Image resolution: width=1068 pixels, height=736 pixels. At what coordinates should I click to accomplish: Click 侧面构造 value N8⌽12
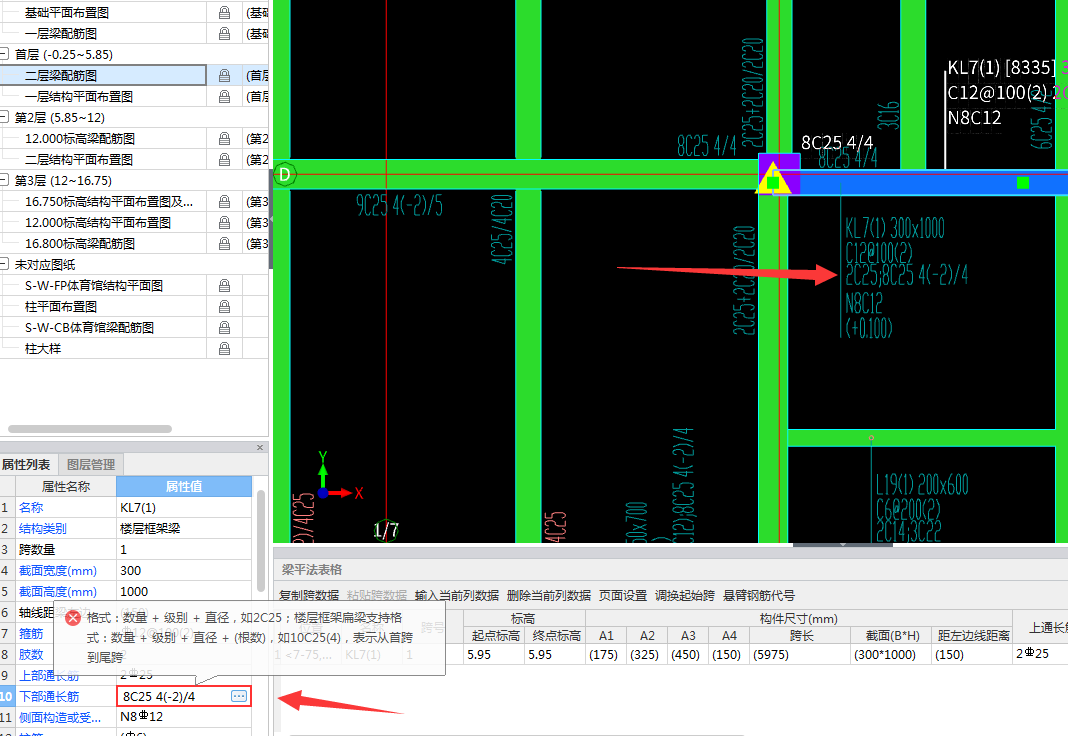(x=184, y=716)
